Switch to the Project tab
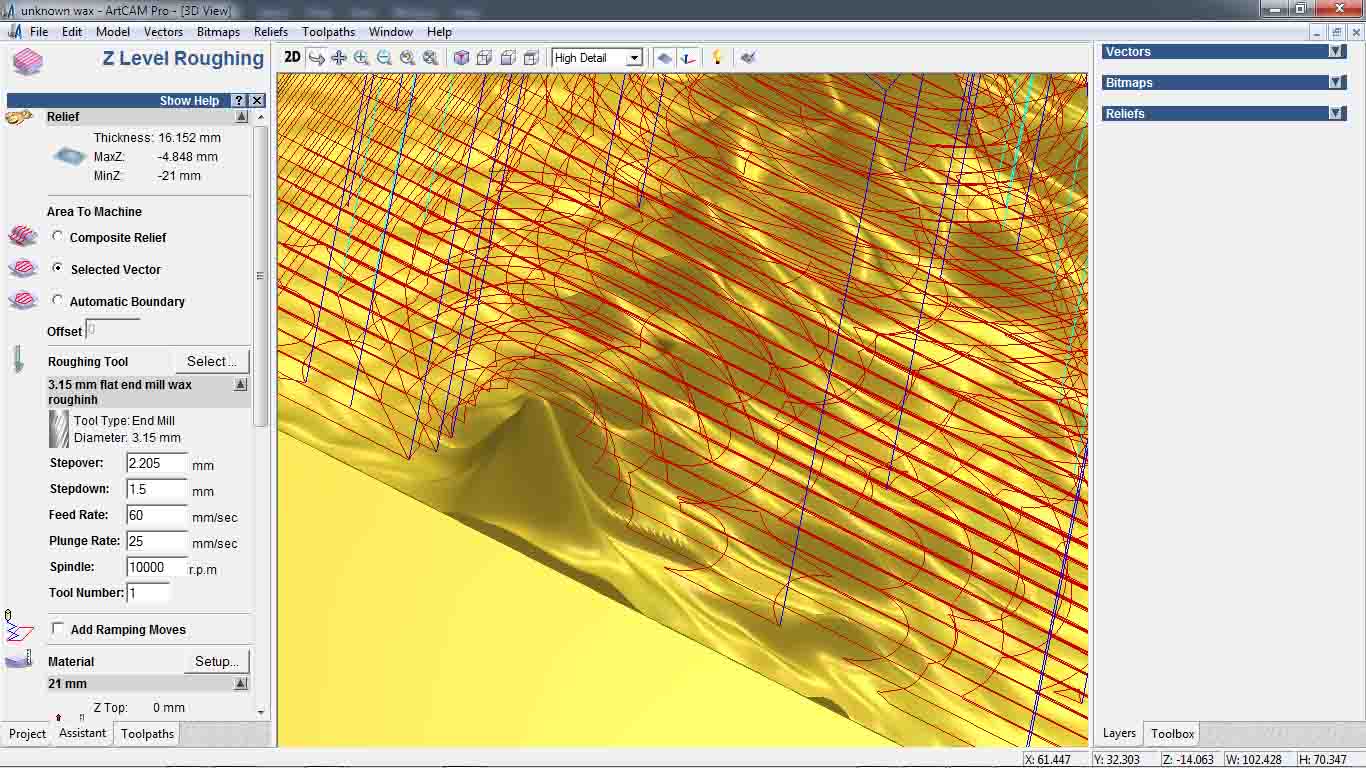The width and height of the screenshot is (1366, 768). pyautogui.click(x=27, y=734)
